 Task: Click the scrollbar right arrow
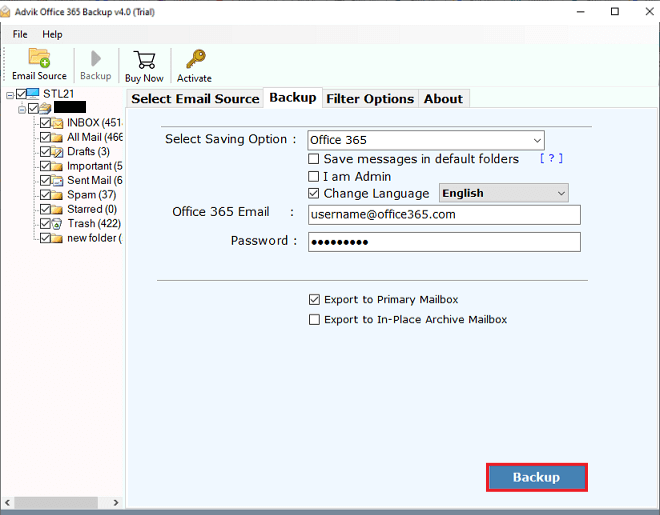(x=116, y=502)
